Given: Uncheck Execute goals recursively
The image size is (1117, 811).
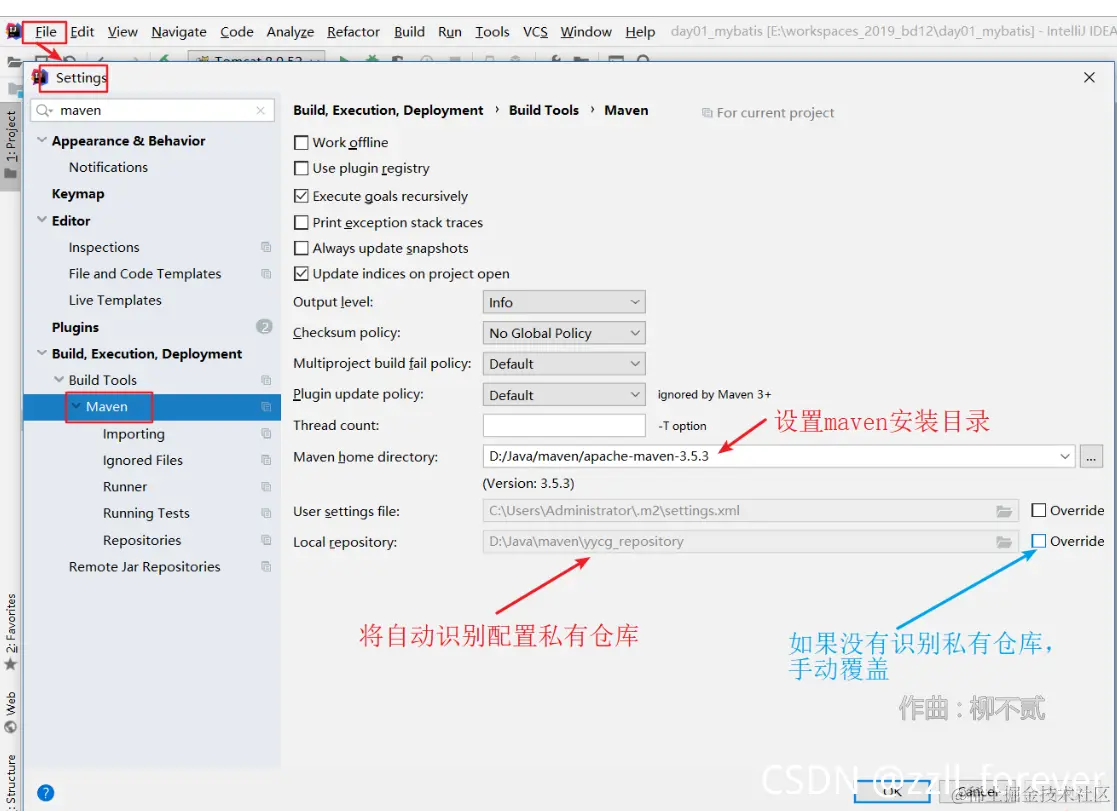Looking at the screenshot, I should 301,196.
